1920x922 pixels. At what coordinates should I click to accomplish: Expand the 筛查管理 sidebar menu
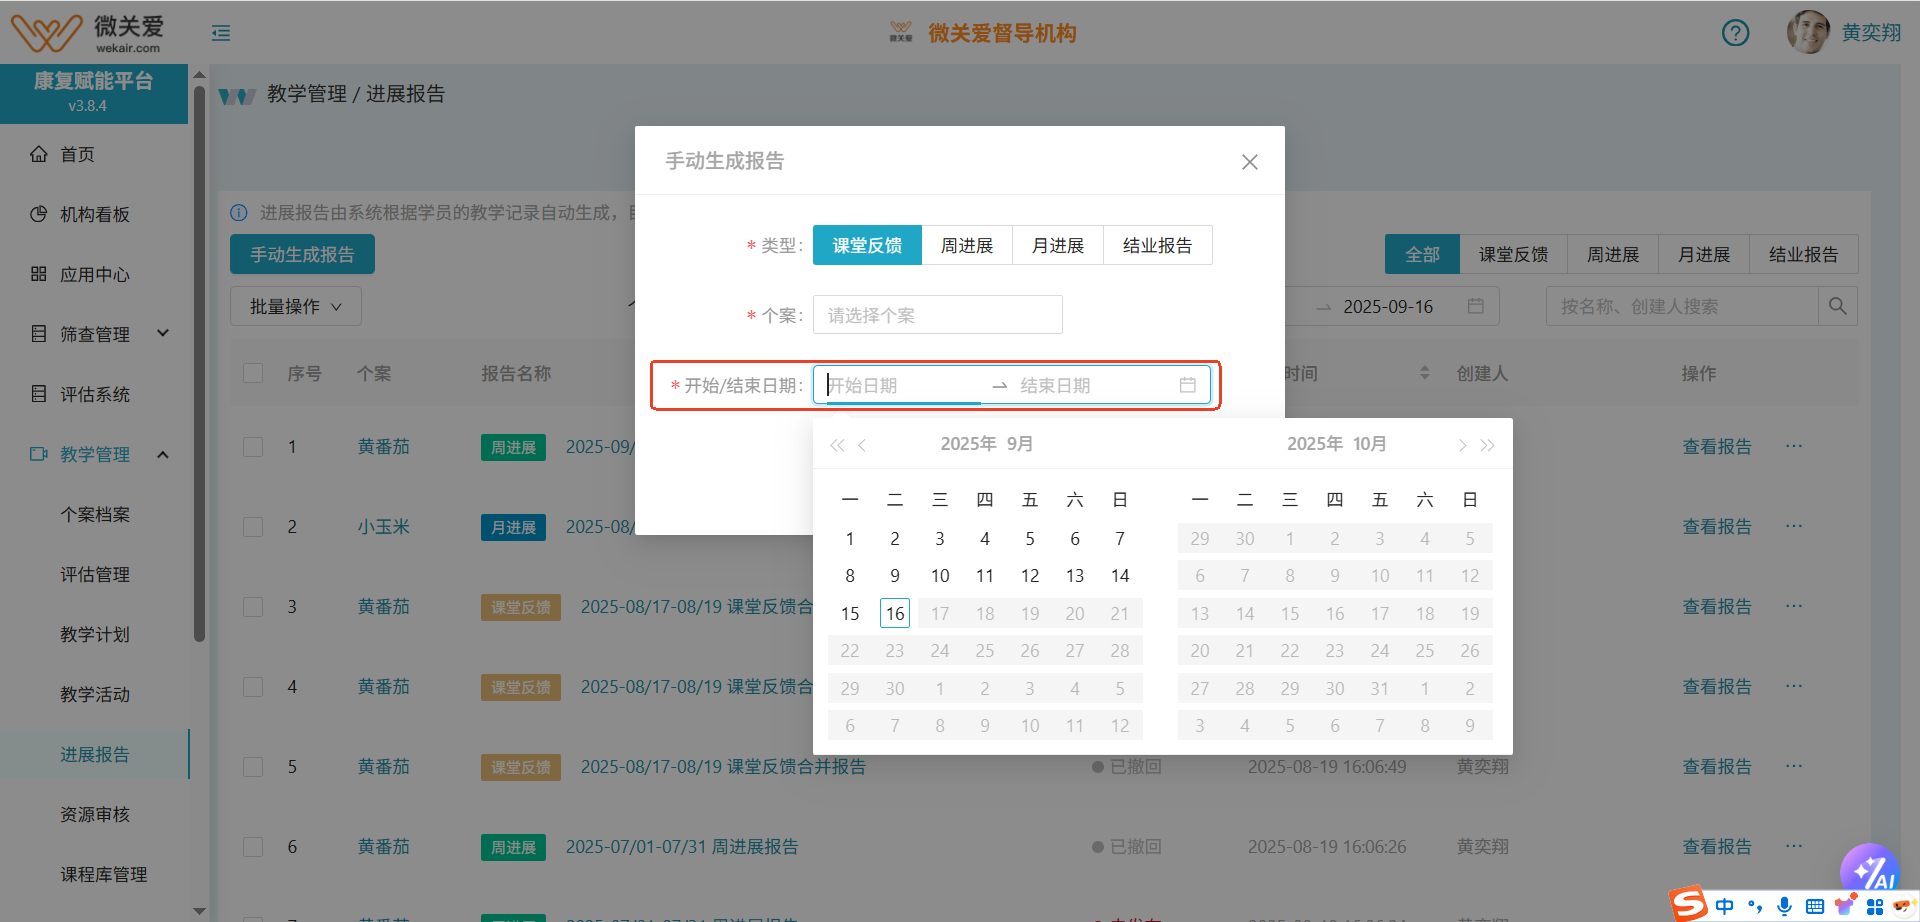(x=95, y=334)
